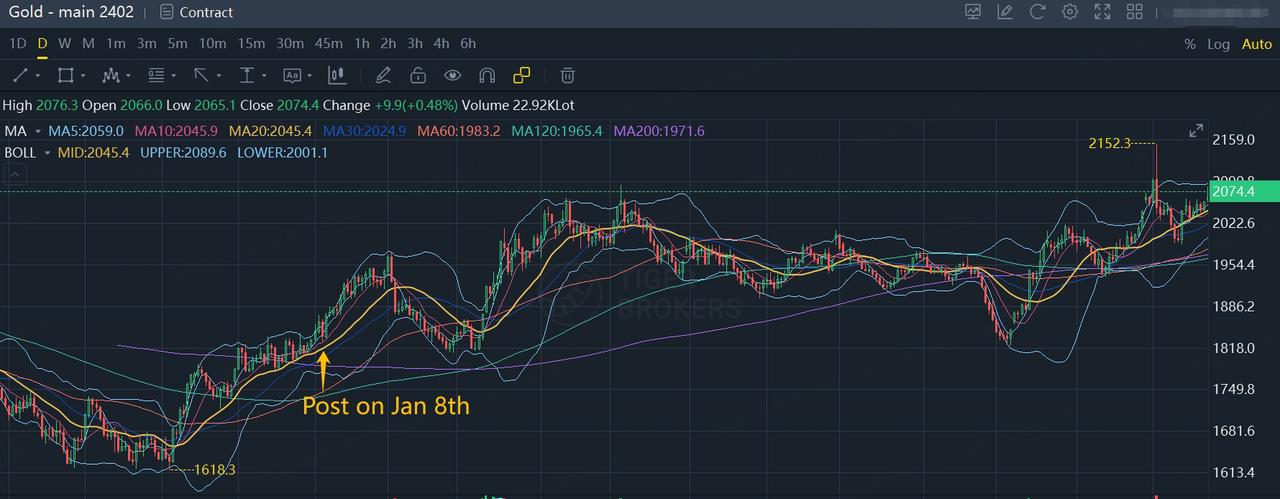Screen dimensions: 1280x499
Task: Switch to the 6h timeframe
Action: [468, 44]
